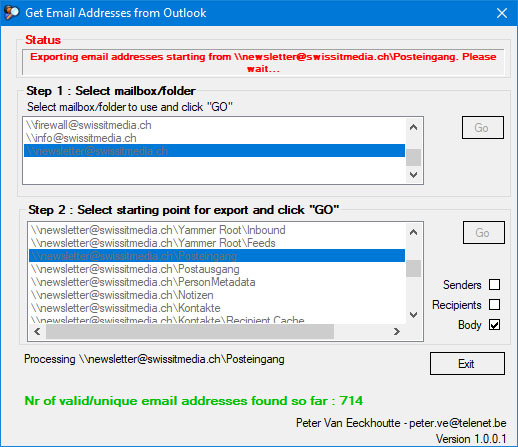This screenshot has width=518, height=447.
Task: Close the Get Email Addresses window
Action: (502, 13)
